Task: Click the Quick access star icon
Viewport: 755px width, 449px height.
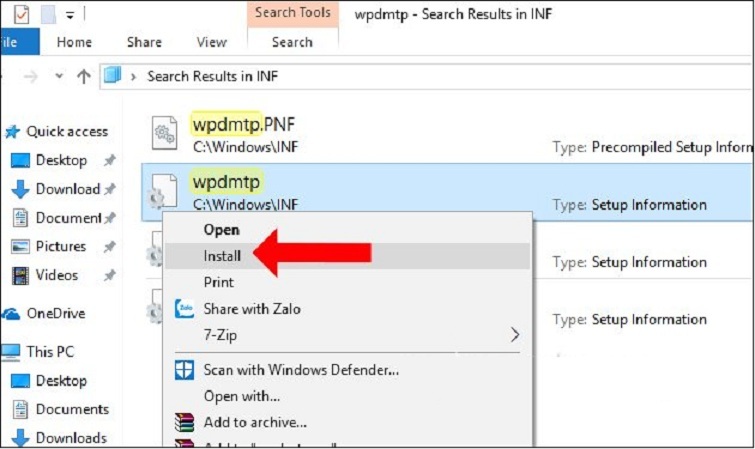Action: coord(13,131)
